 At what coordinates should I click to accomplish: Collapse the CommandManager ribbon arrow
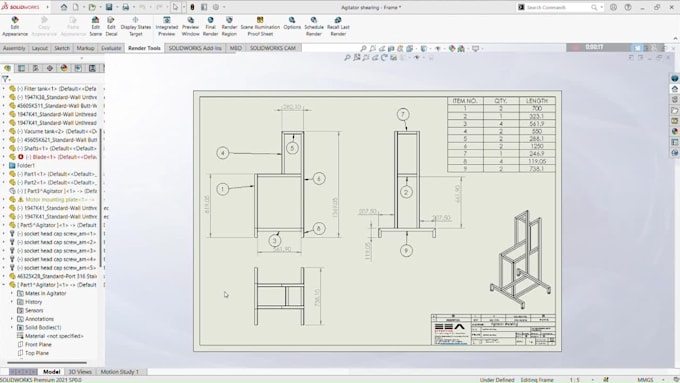pos(675,38)
